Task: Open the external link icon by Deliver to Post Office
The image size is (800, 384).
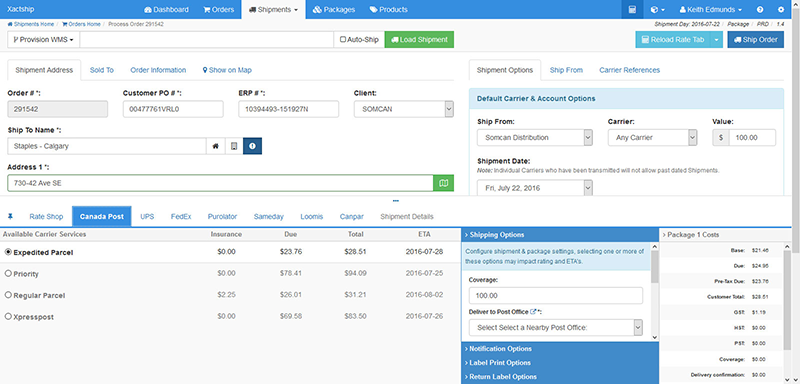Action: click(533, 312)
